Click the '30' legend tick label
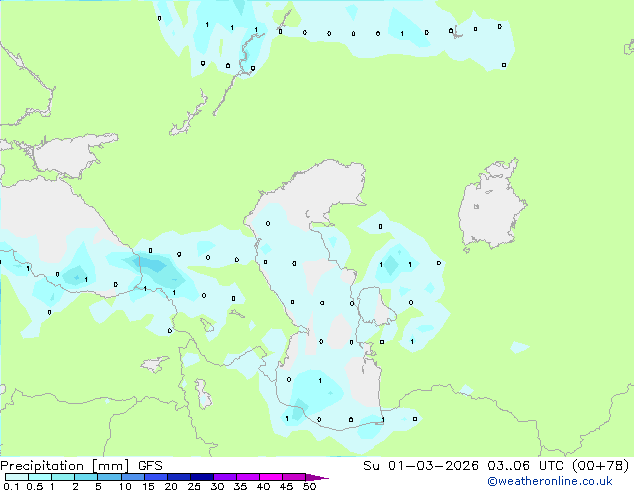 (x=217, y=486)
